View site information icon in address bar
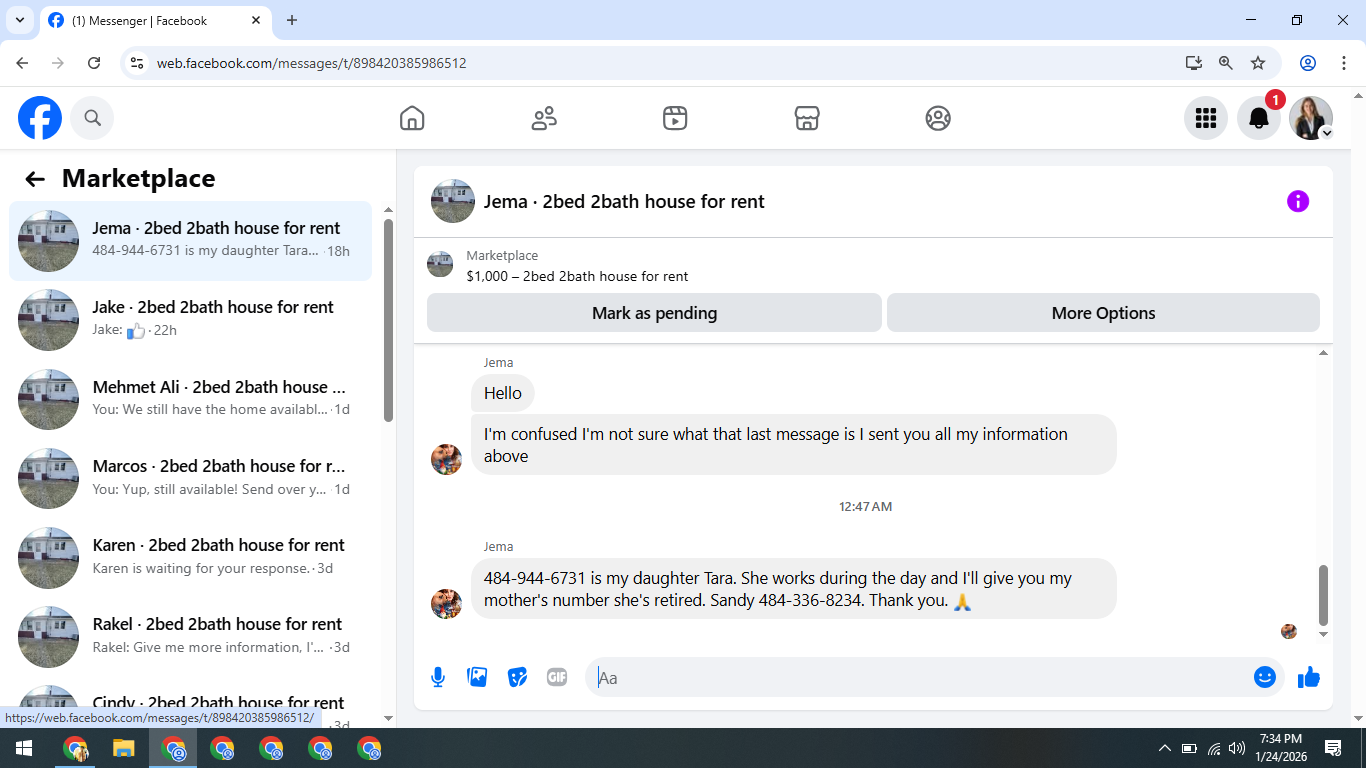The height and width of the screenshot is (768, 1366). 138,63
